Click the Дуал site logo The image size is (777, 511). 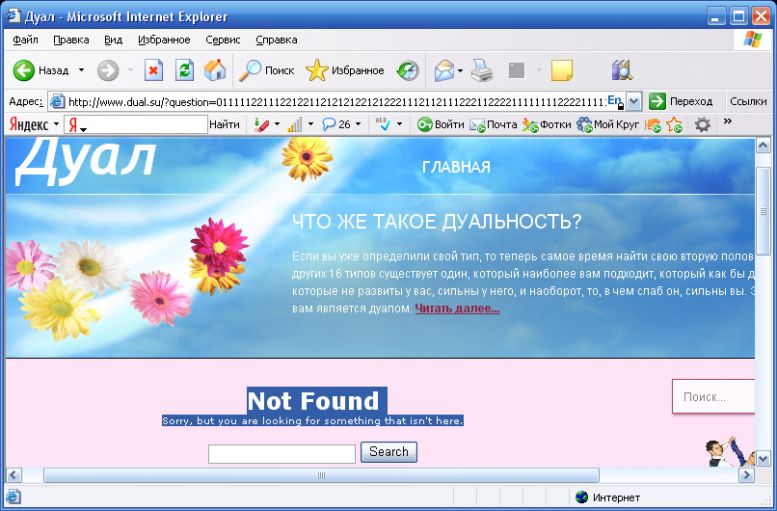coord(85,160)
